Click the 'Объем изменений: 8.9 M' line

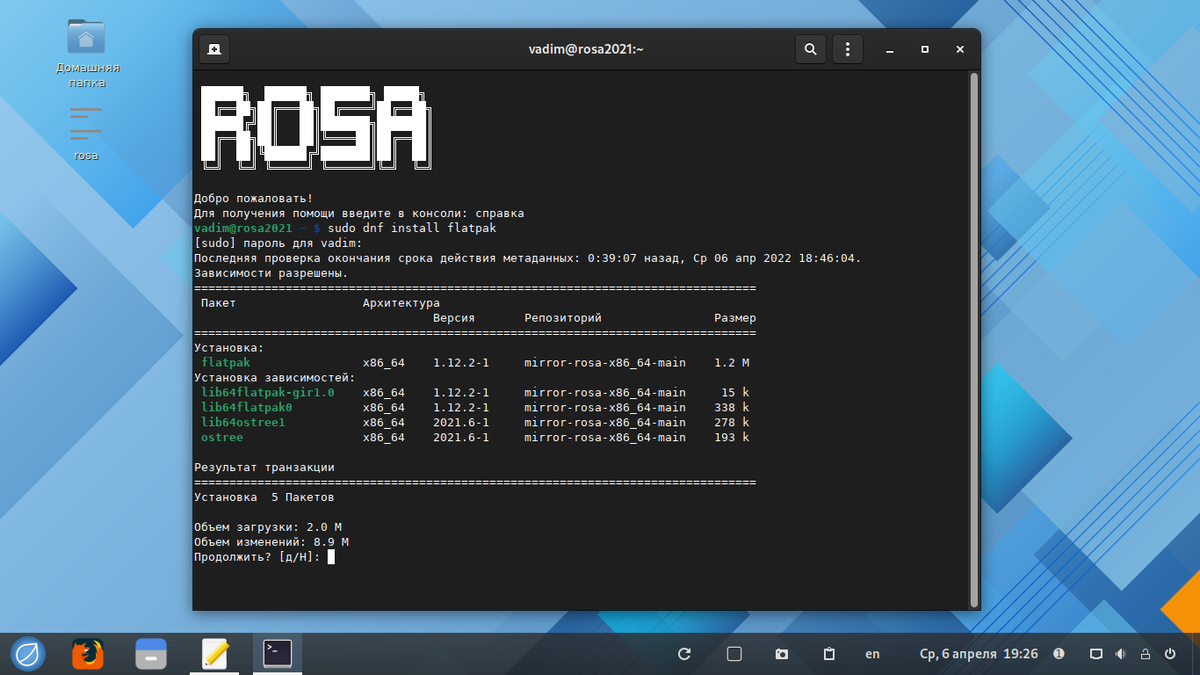271,542
